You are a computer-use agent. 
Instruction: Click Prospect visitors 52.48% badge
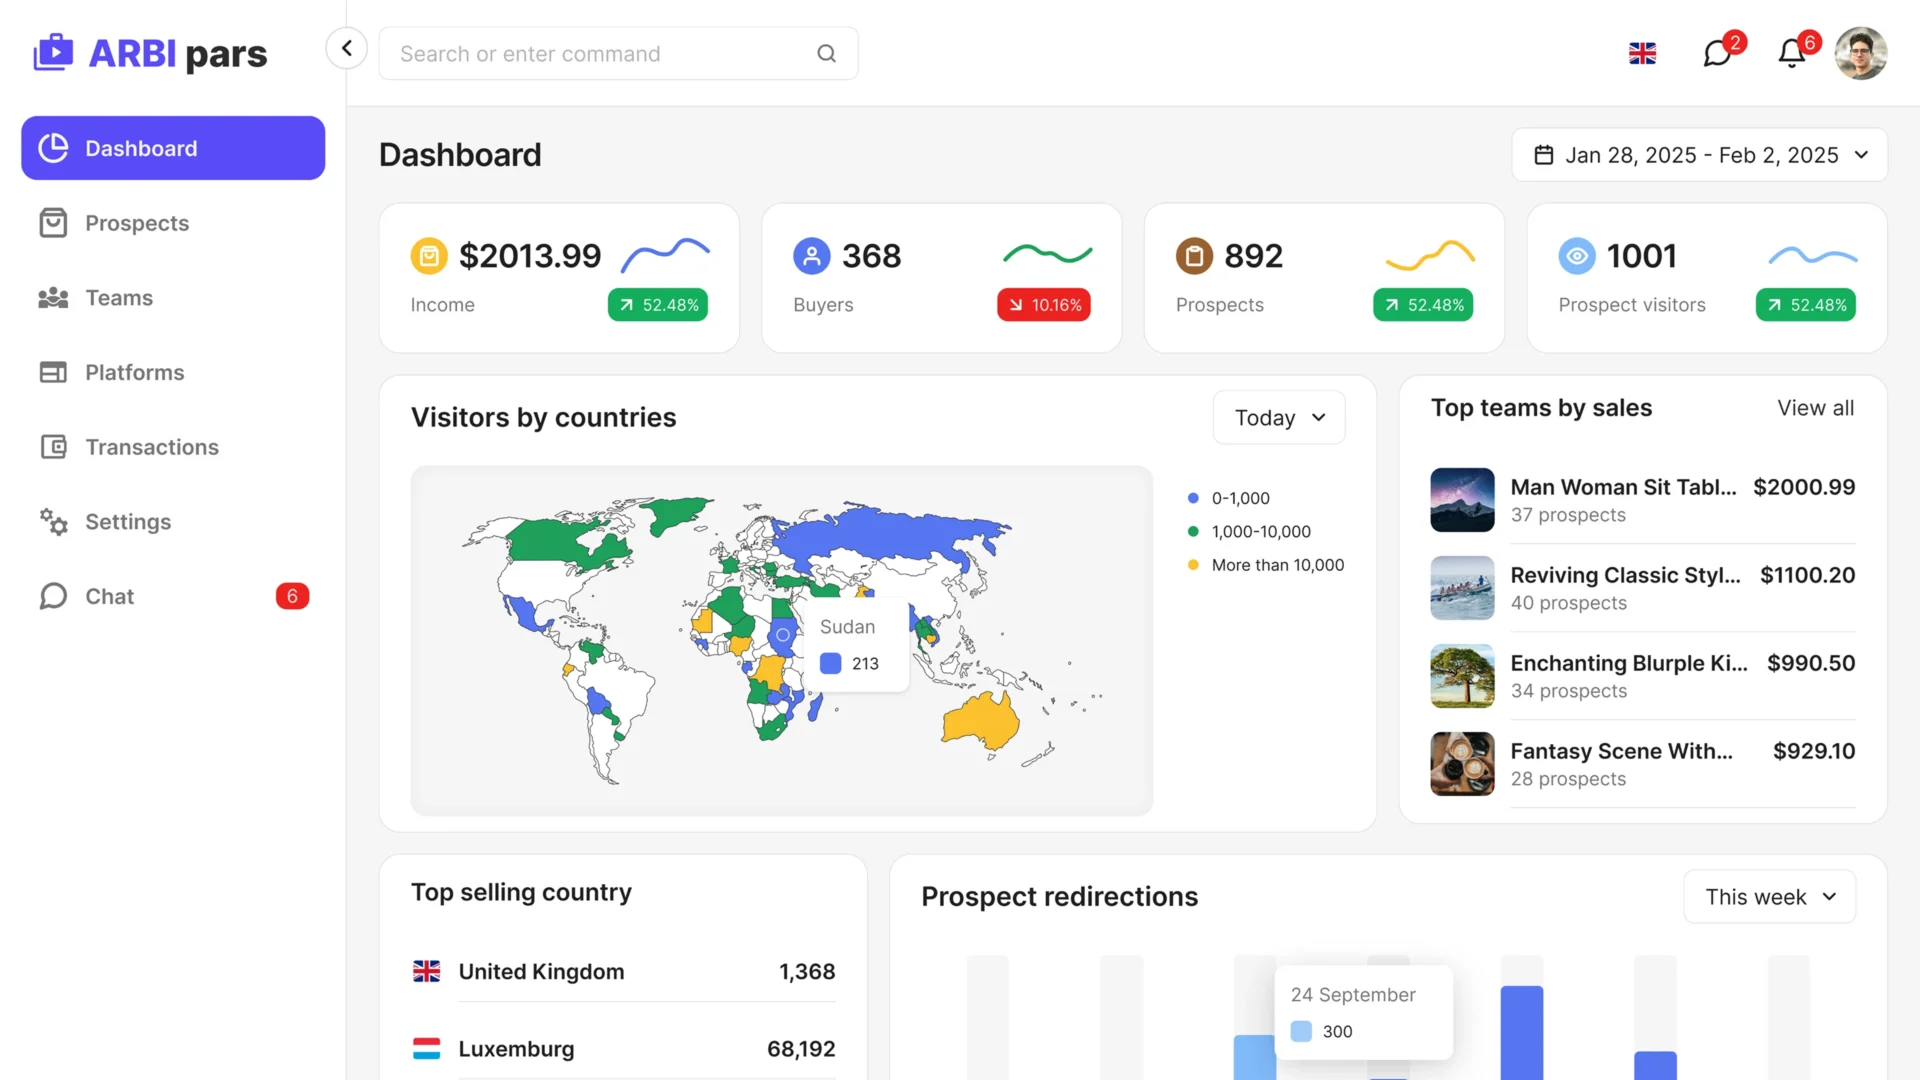(1806, 305)
